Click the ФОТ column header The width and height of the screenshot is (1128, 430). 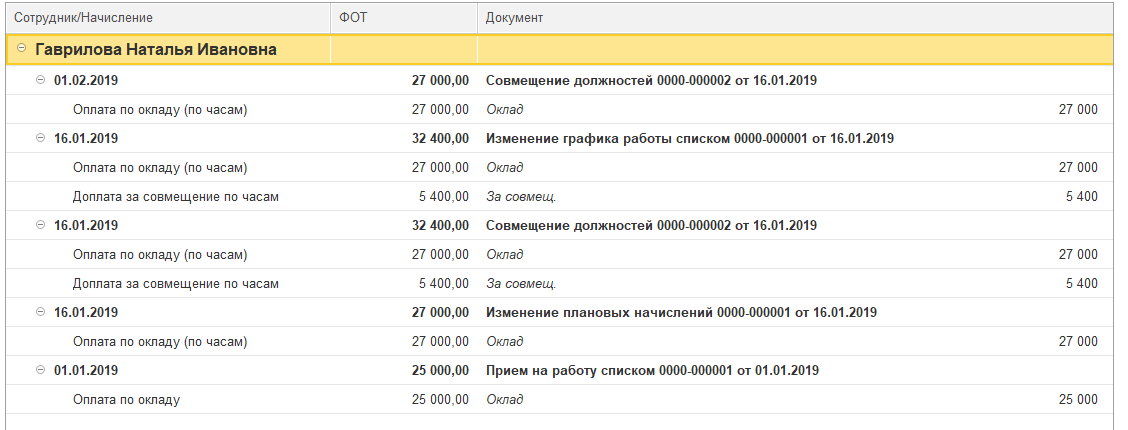tap(351, 18)
